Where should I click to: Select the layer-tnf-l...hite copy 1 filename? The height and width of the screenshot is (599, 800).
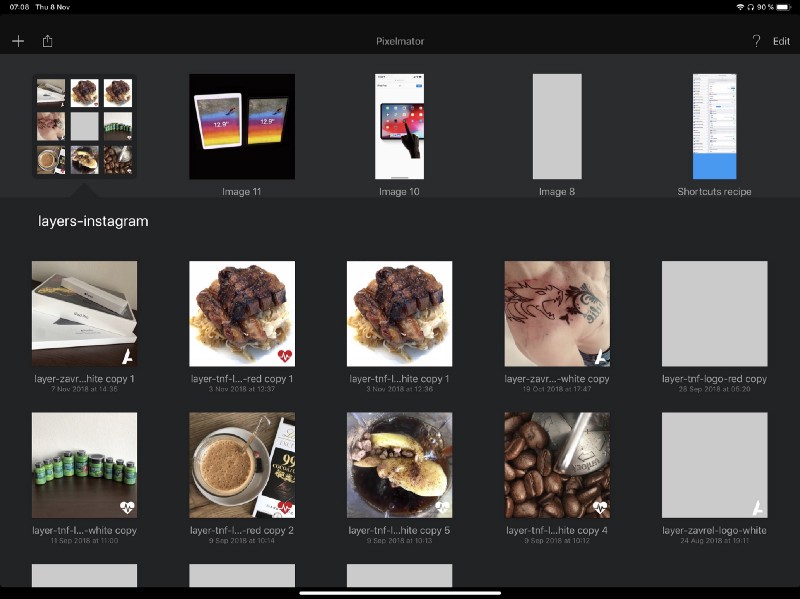pyautogui.click(x=399, y=379)
